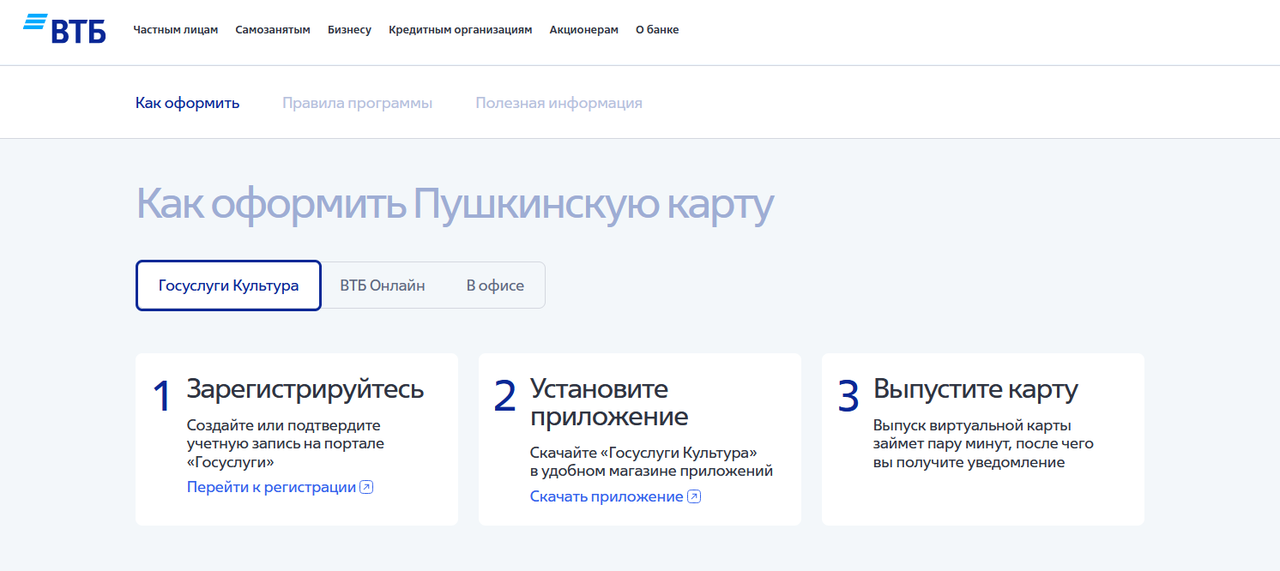Click the Зарегистрируйтесь step heading

305,389
